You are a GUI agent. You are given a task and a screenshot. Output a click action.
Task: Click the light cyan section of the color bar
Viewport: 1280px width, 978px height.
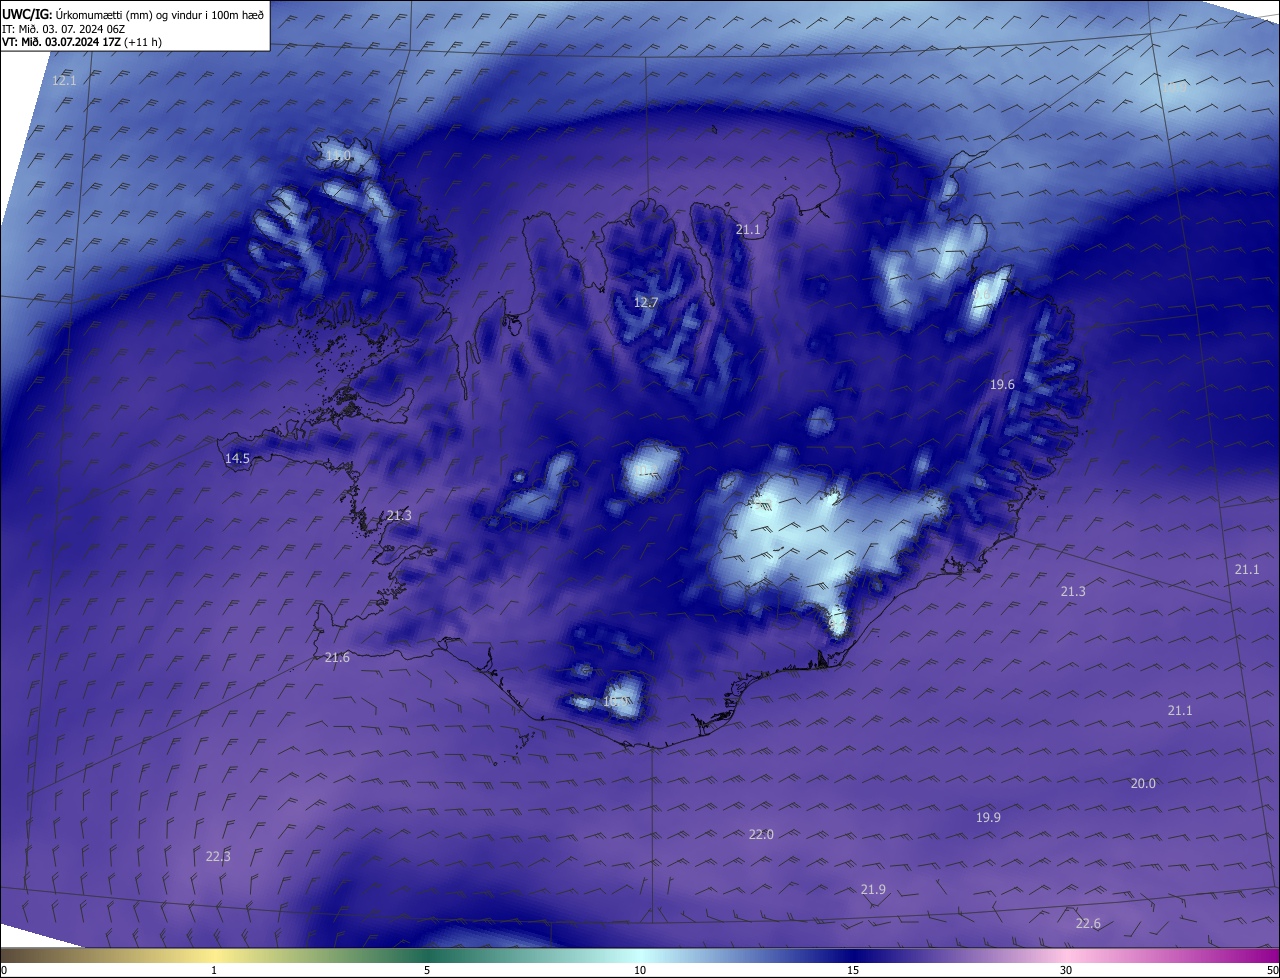point(640,955)
